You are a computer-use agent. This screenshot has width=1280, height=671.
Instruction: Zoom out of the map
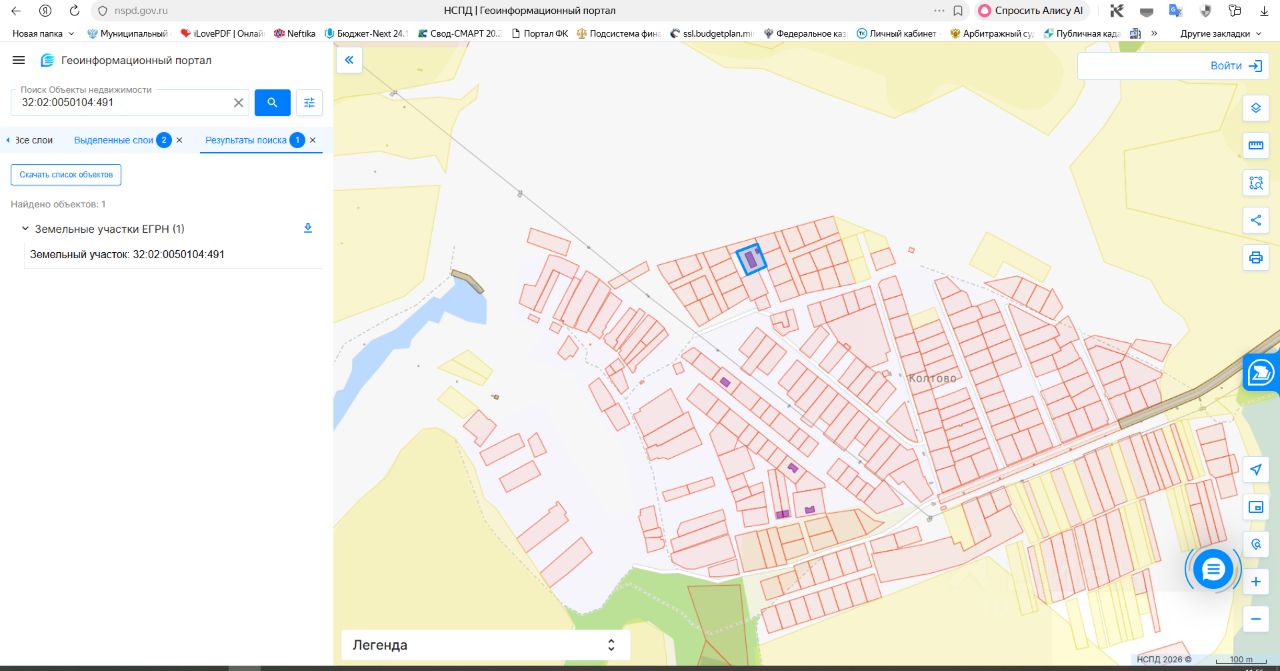tap(1256, 619)
